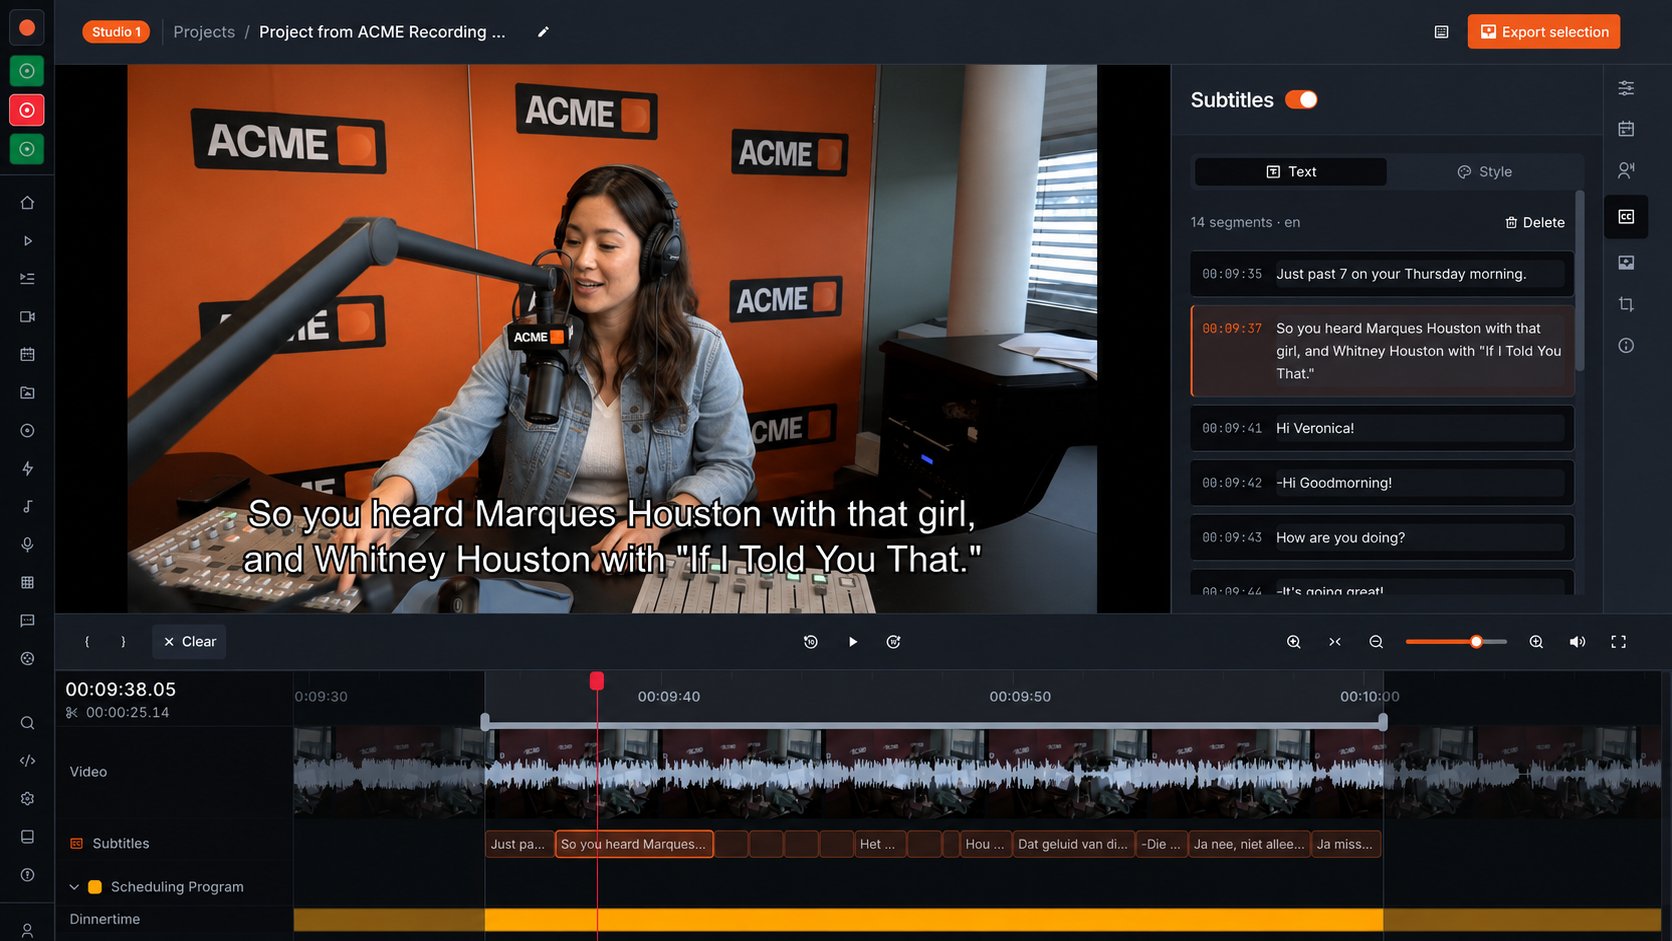Open the grid icon in the left sidebar

(27, 583)
